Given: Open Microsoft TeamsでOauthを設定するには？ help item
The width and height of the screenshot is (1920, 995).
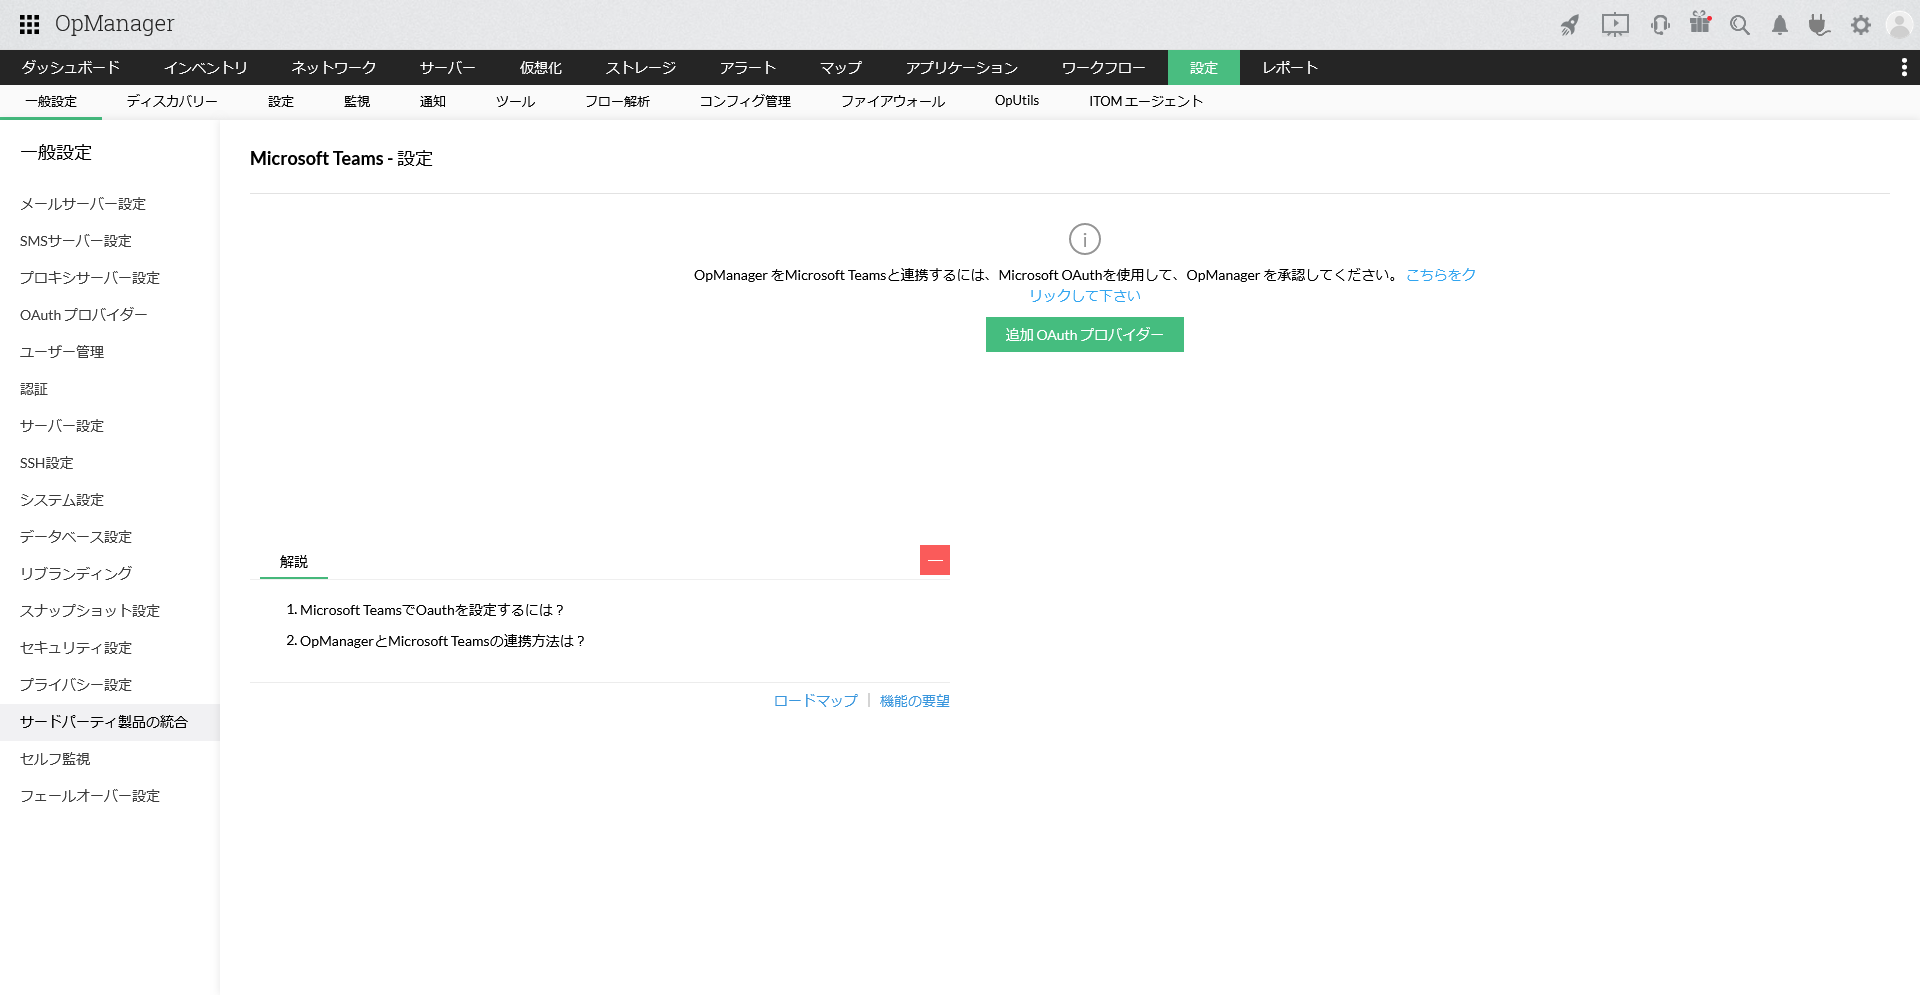Looking at the screenshot, I should coord(432,610).
